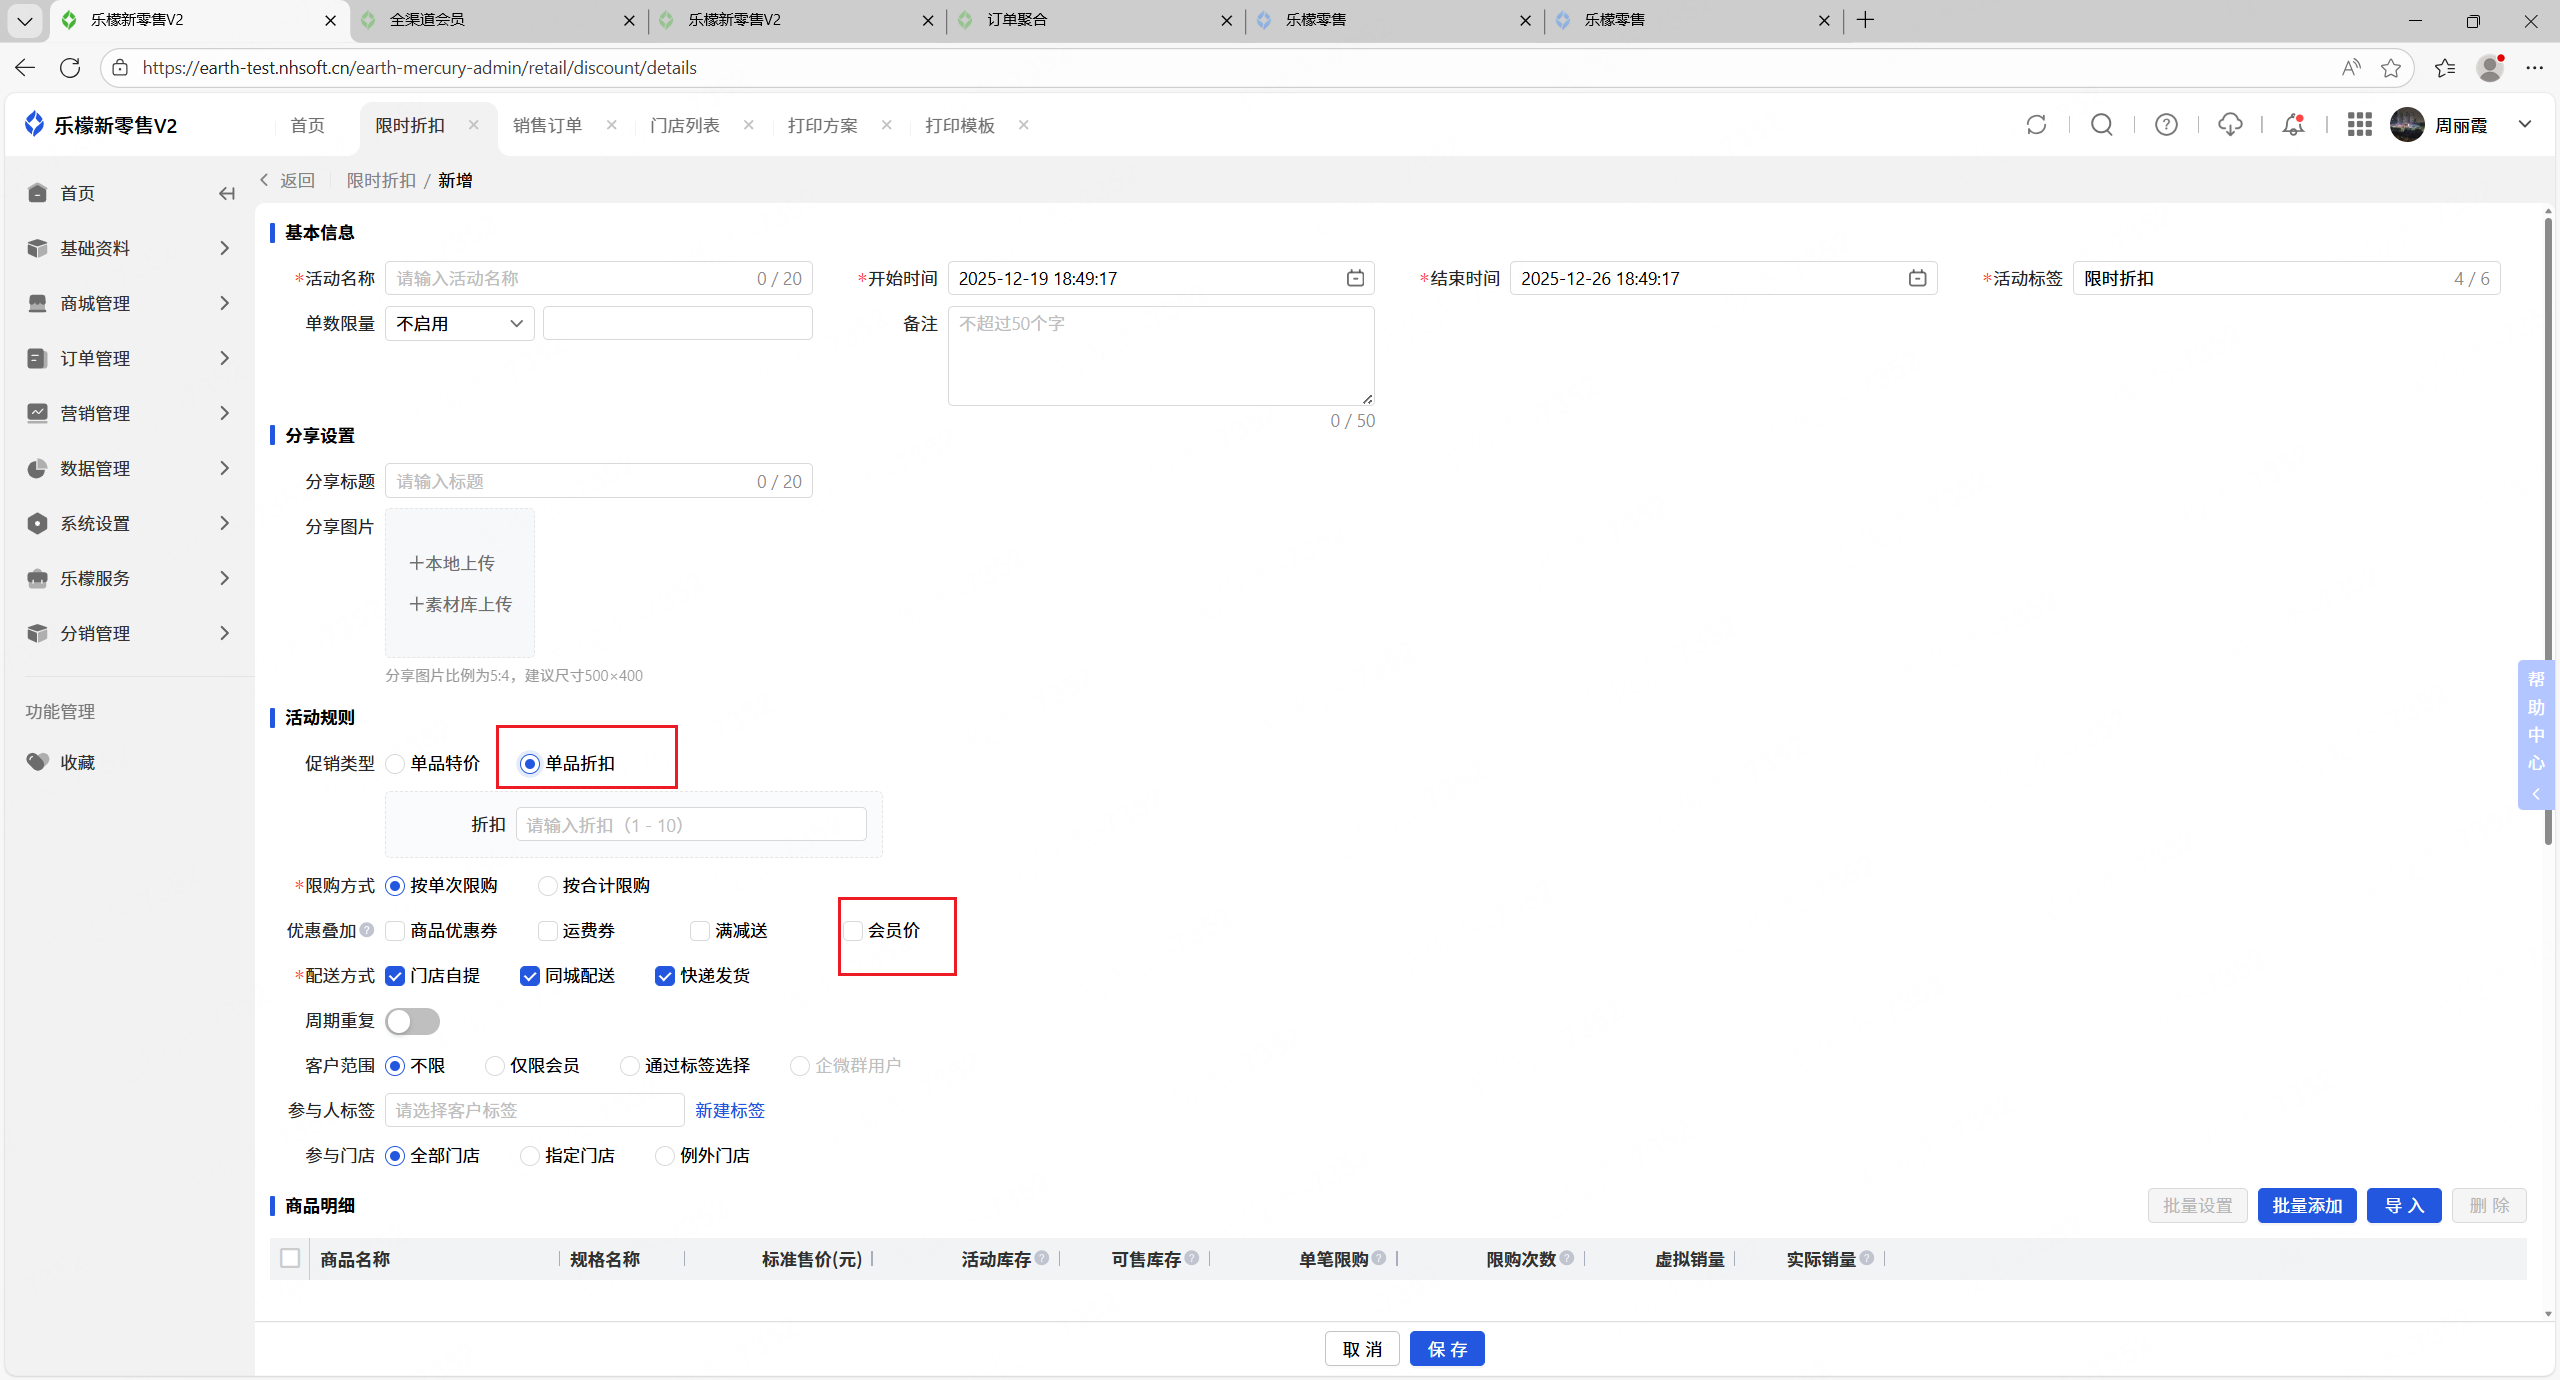Screen dimensions: 2560x1380
Task: Switch to the 销售订单 tab
Action: [x=547, y=126]
